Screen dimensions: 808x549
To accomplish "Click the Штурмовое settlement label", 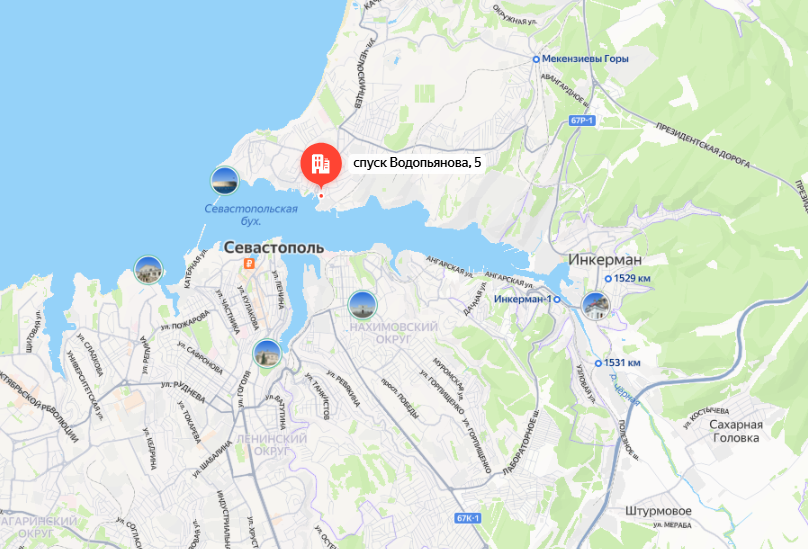I will coord(658,511).
